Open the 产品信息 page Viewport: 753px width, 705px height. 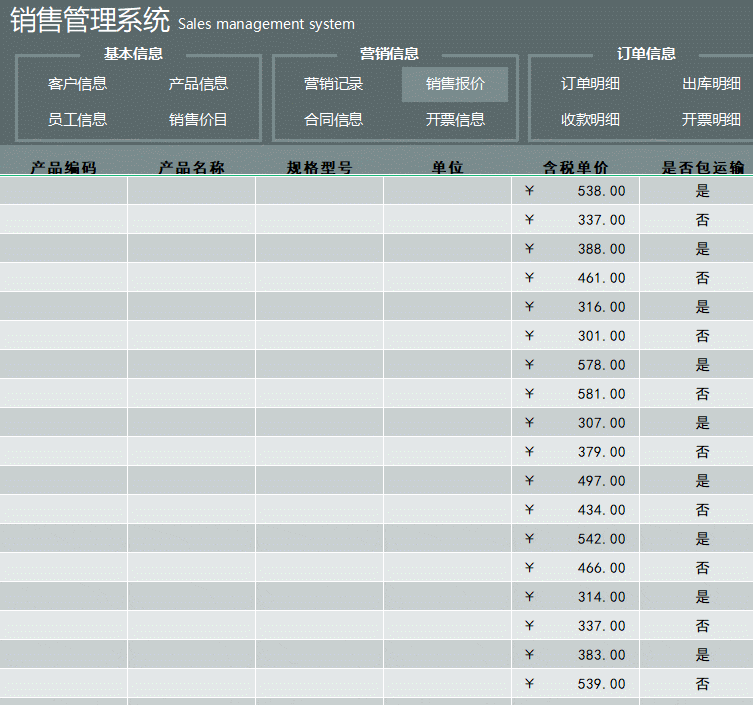pos(198,84)
